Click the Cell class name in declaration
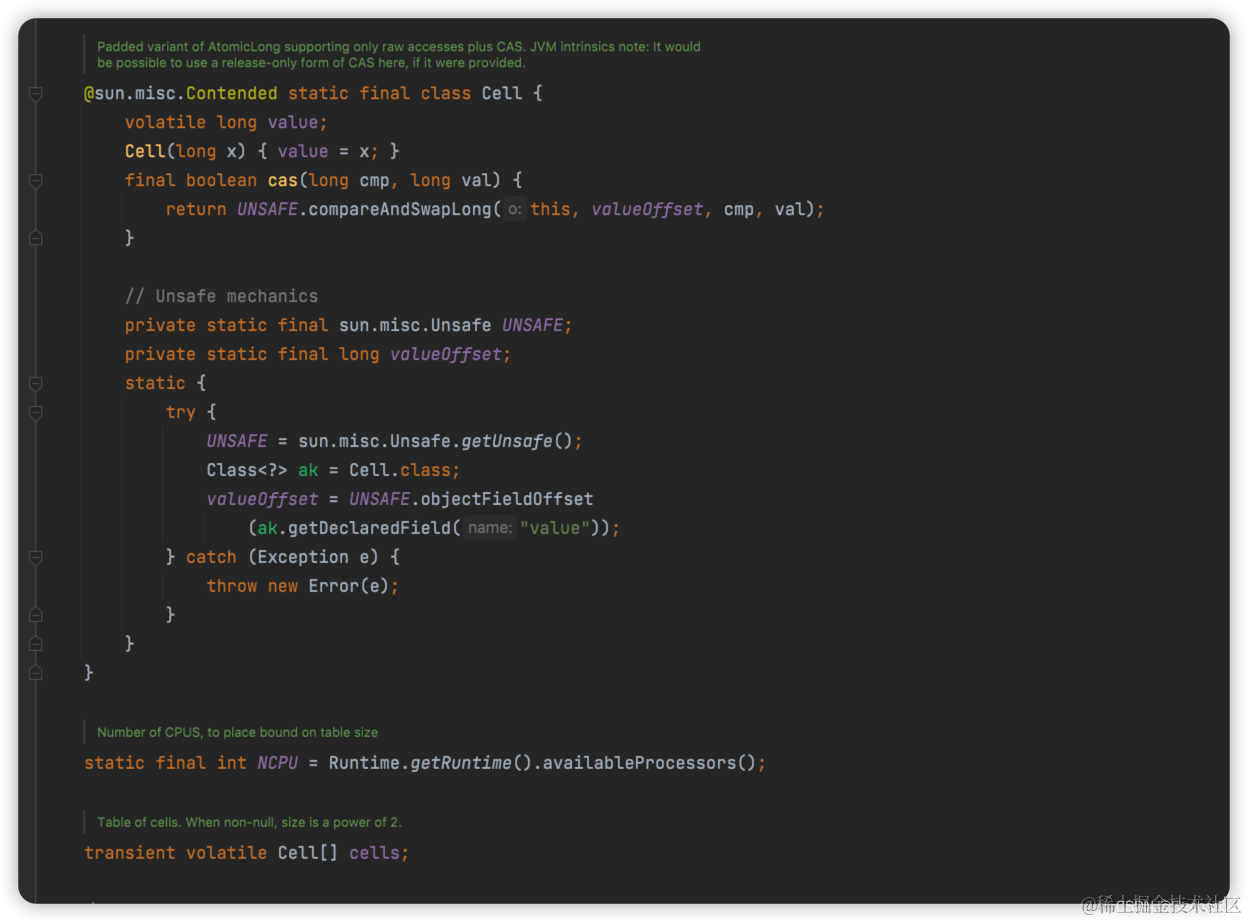Viewport: 1248px width, 922px height. coord(502,93)
